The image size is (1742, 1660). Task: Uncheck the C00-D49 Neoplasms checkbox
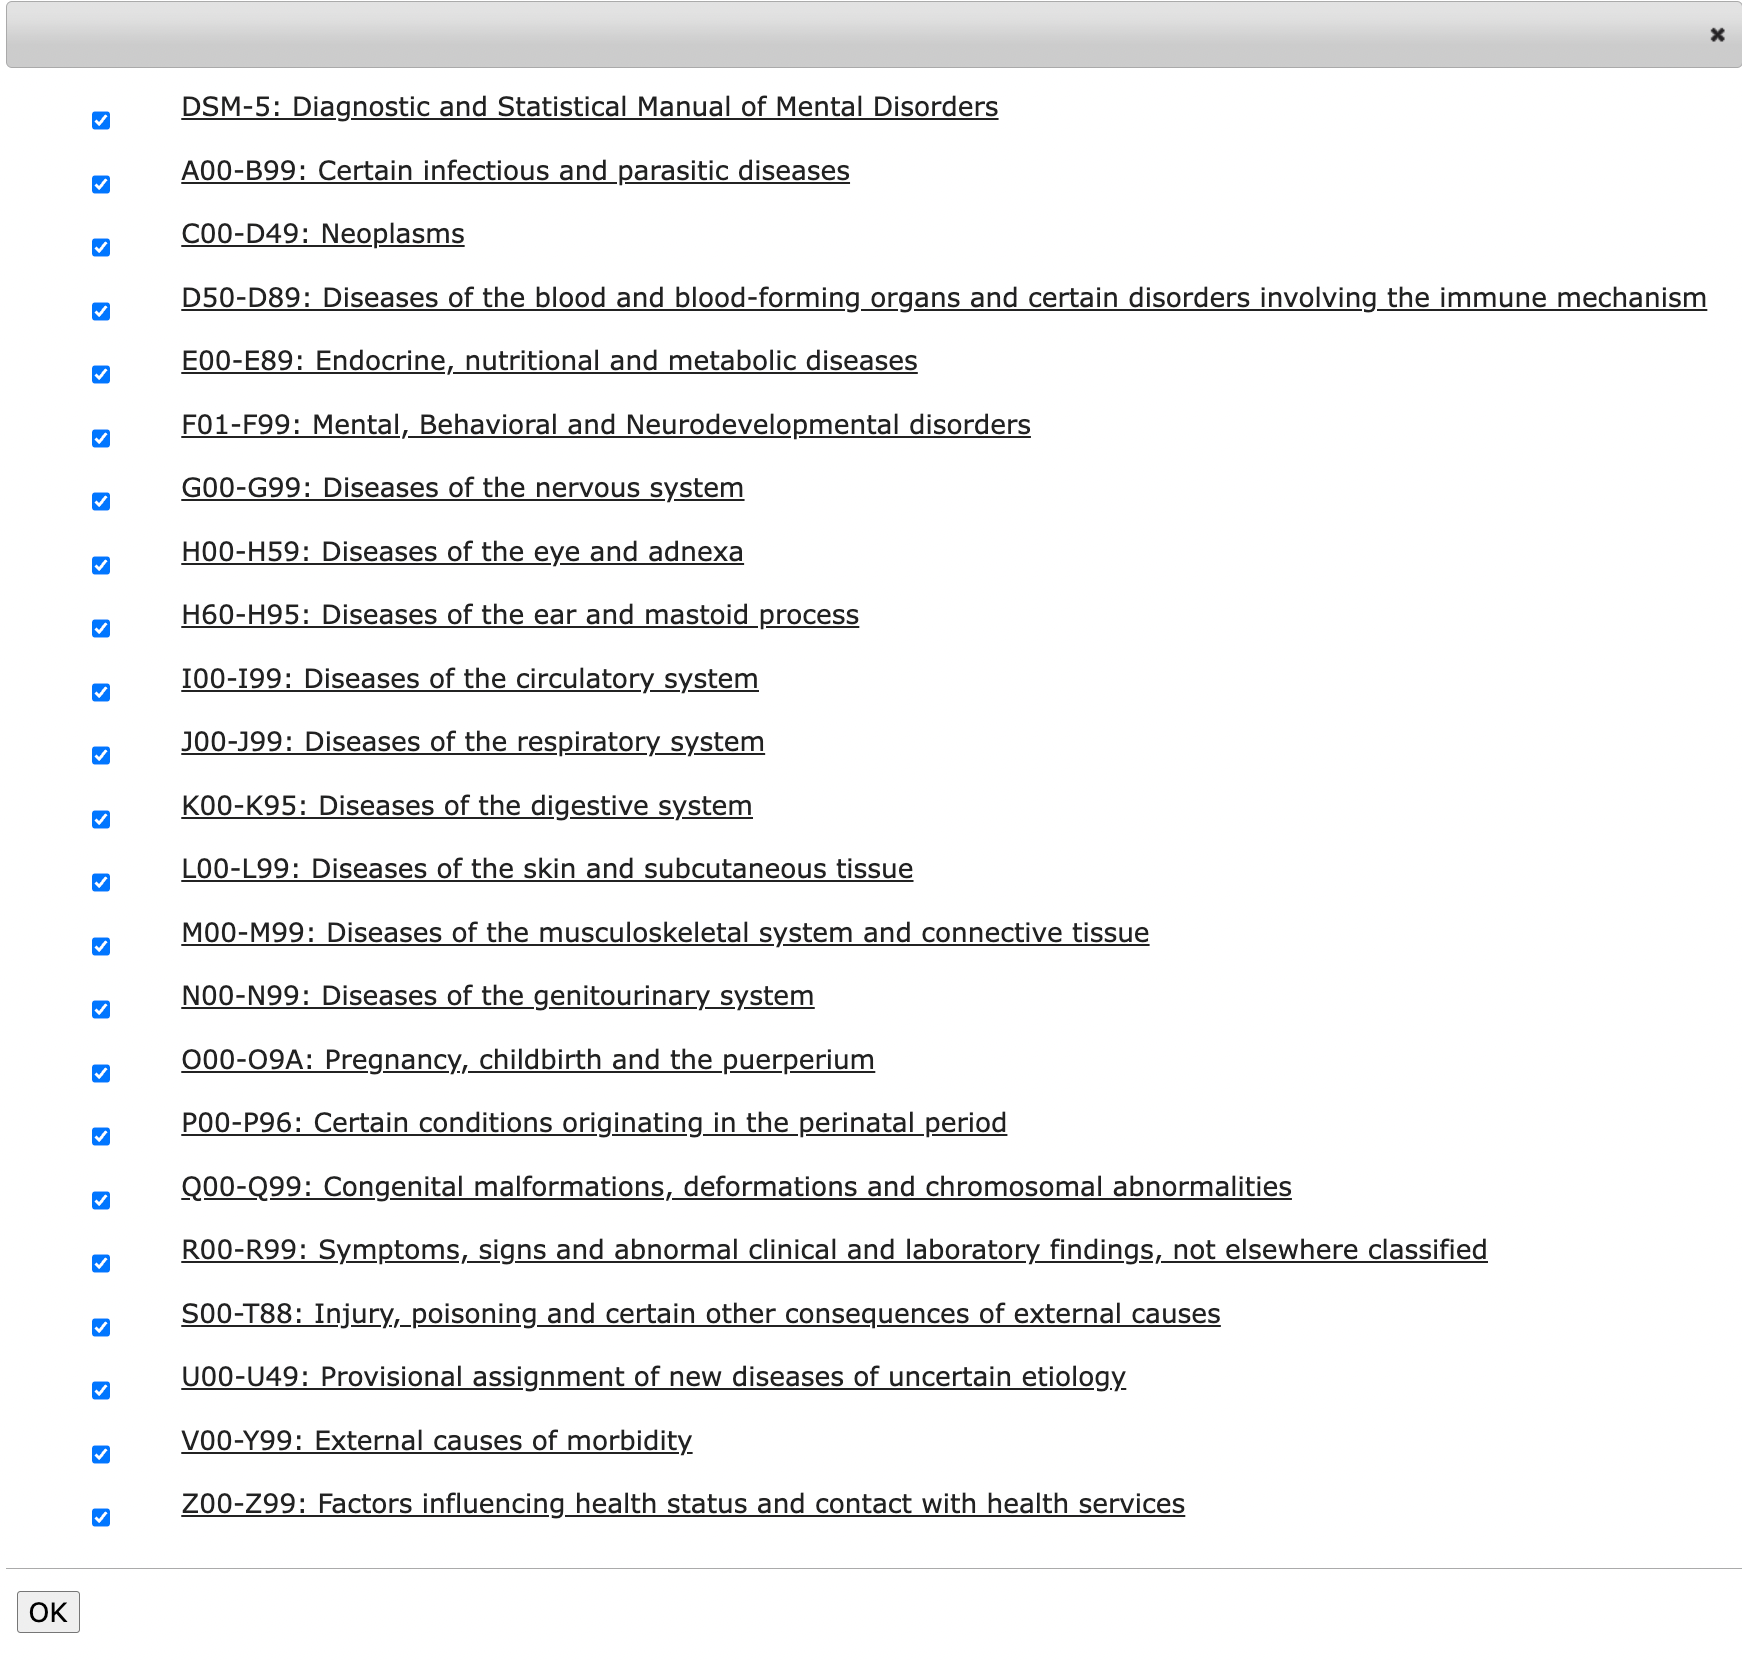[101, 248]
